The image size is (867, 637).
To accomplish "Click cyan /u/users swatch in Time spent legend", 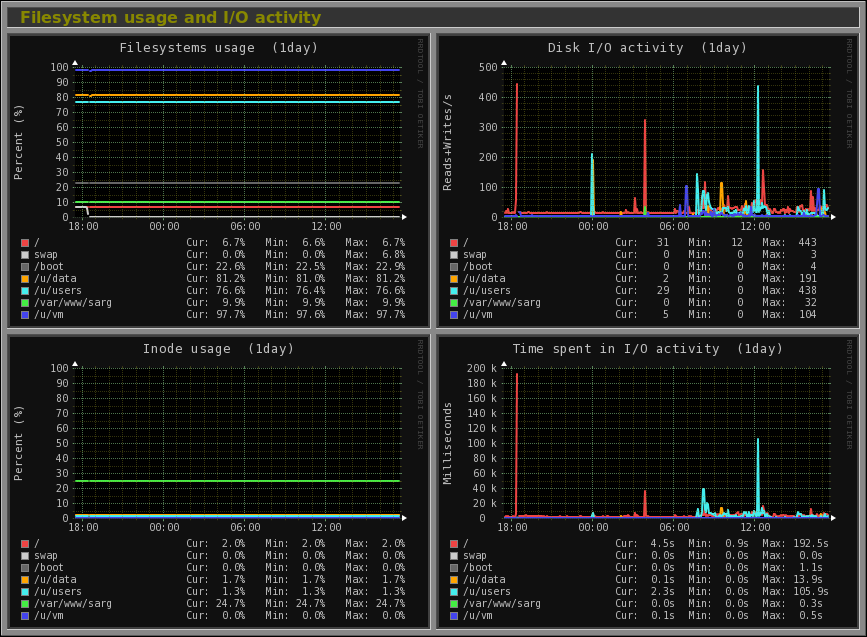I will click(x=454, y=592).
